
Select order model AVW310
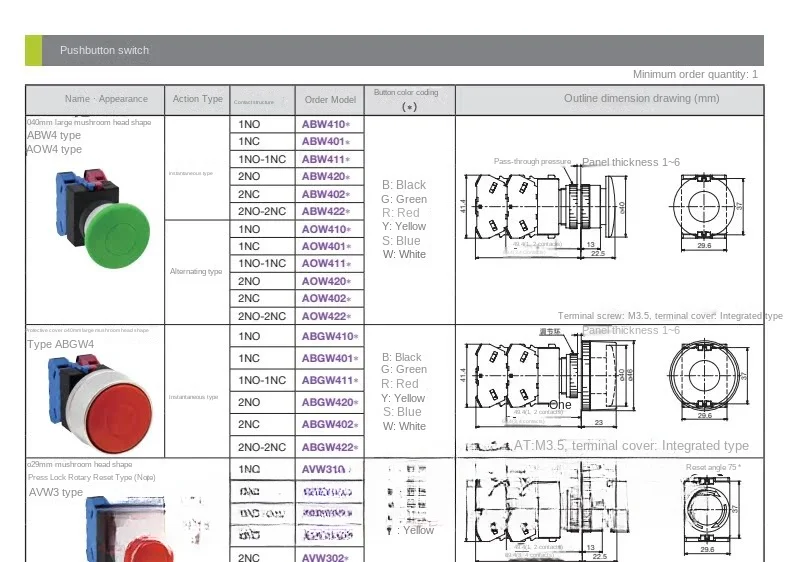[325, 469]
